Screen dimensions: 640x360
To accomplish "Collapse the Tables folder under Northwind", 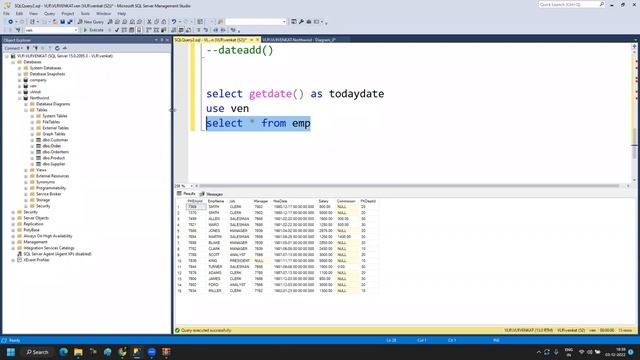I will [x=26, y=110].
